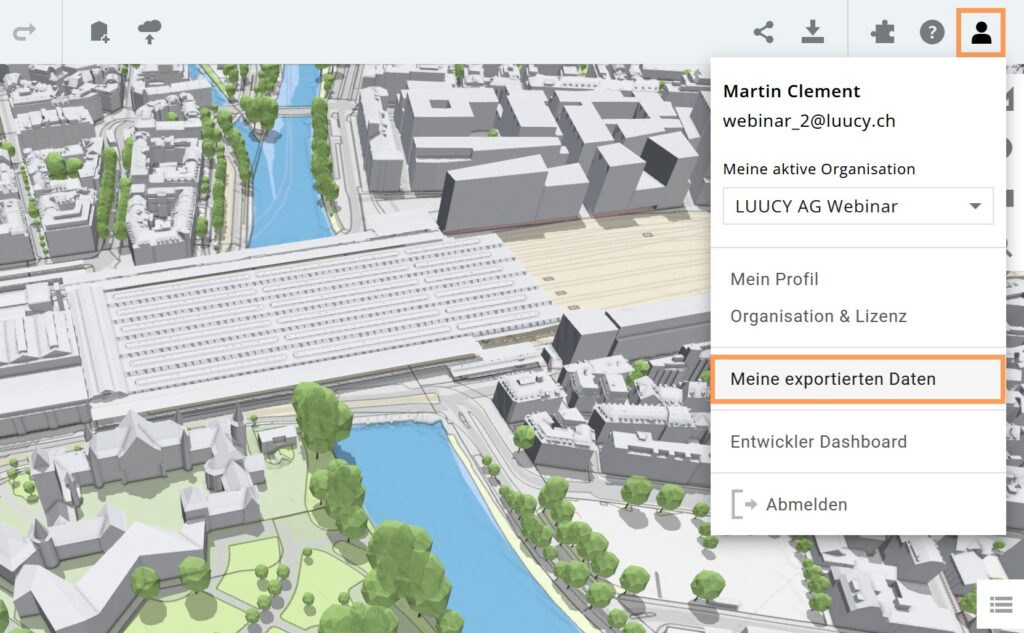
Task: Open the puzzle piece plugins icon
Action: pos(883,32)
